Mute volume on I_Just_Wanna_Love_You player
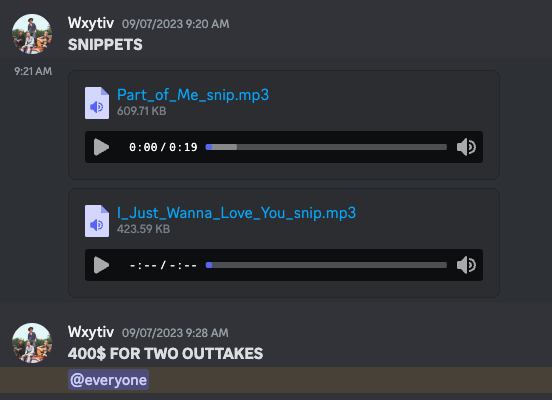 466,265
